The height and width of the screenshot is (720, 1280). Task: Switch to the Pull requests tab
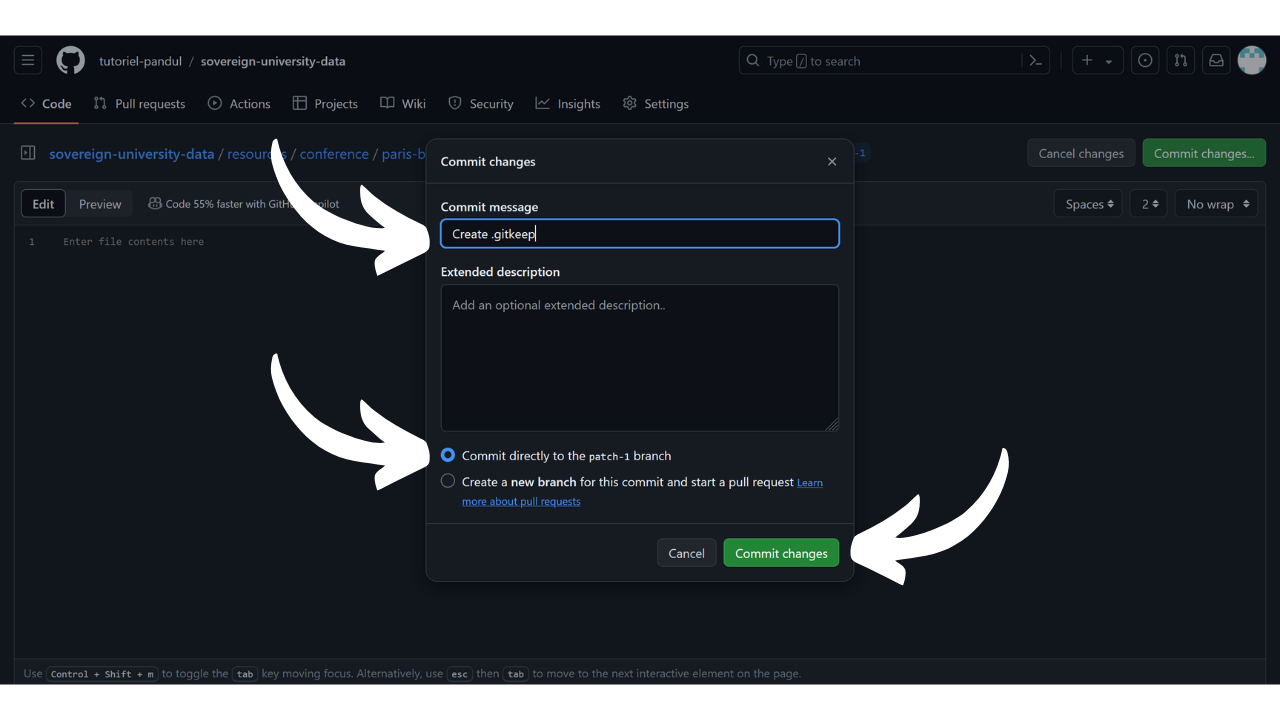tap(139, 104)
